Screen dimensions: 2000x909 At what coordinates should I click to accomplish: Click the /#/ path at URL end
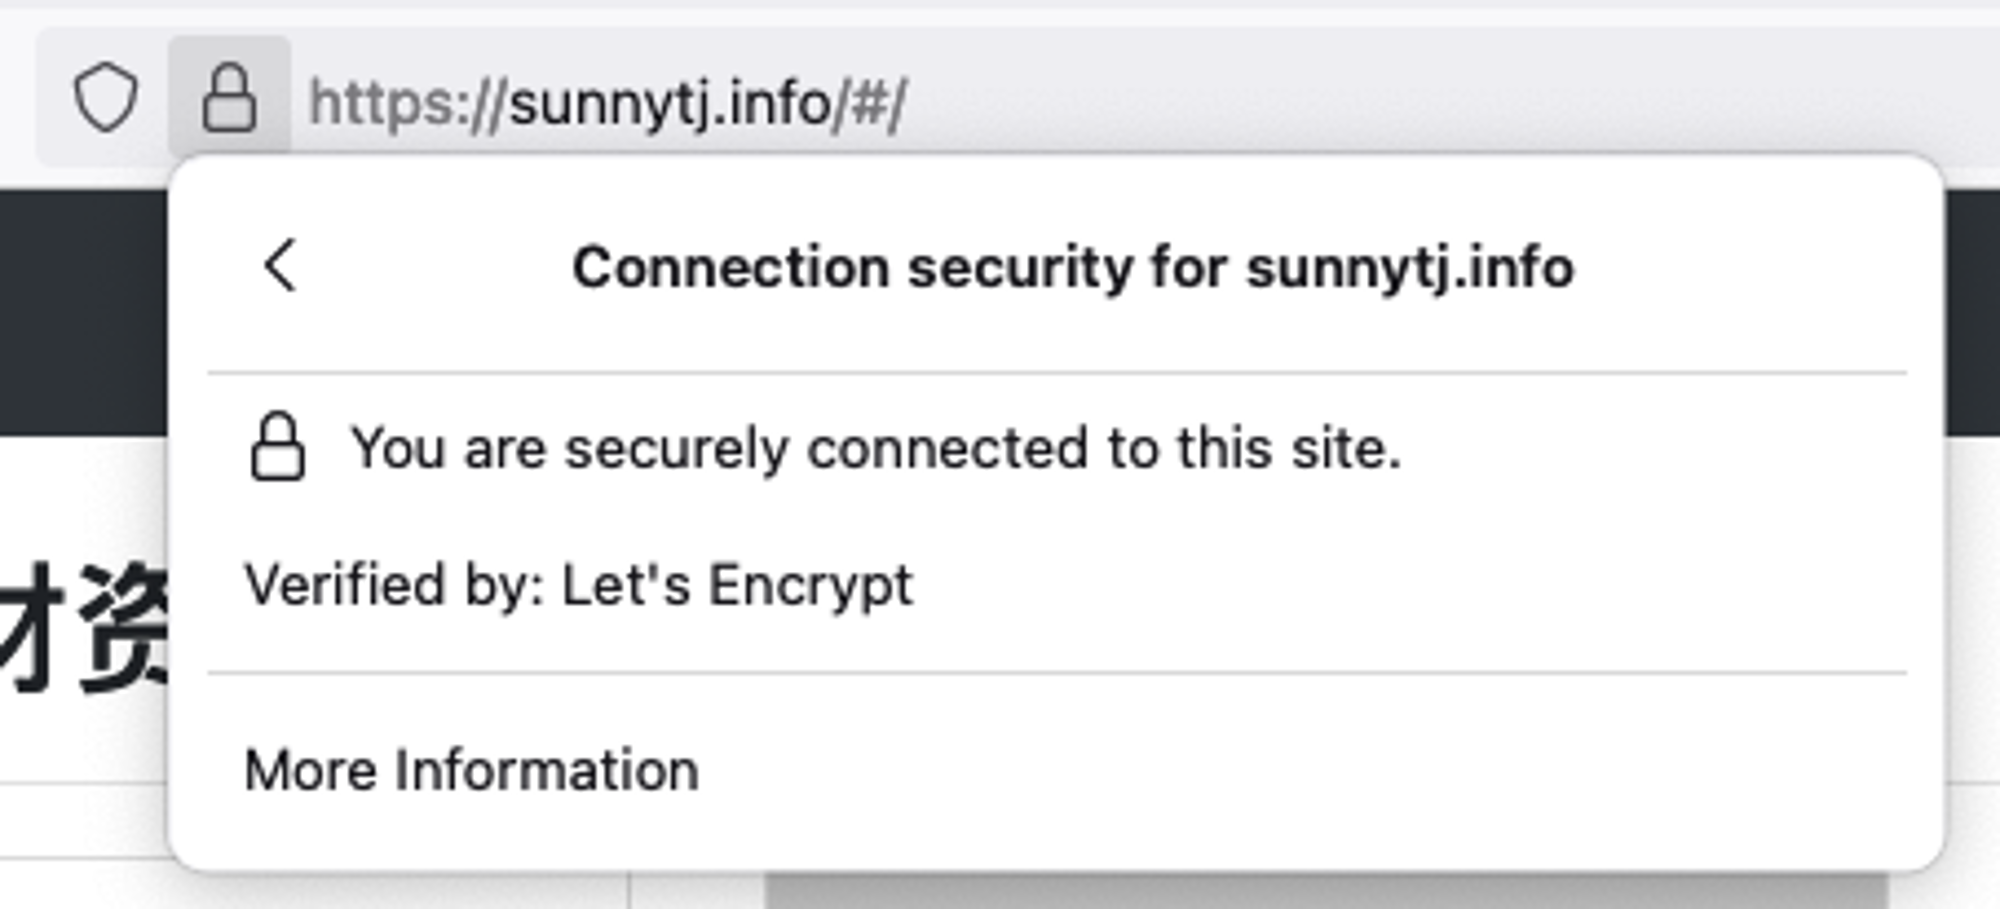click(x=869, y=104)
